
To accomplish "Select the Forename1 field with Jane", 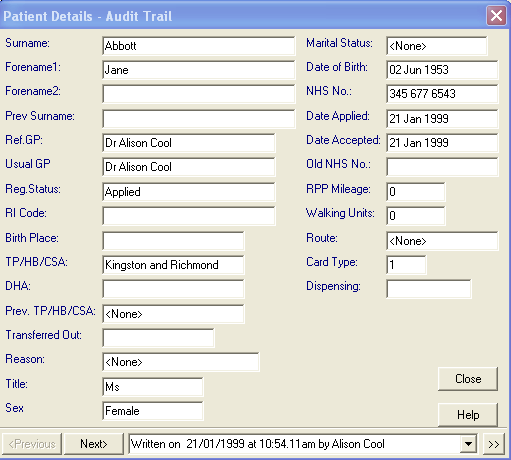I will click(x=199, y=70).
